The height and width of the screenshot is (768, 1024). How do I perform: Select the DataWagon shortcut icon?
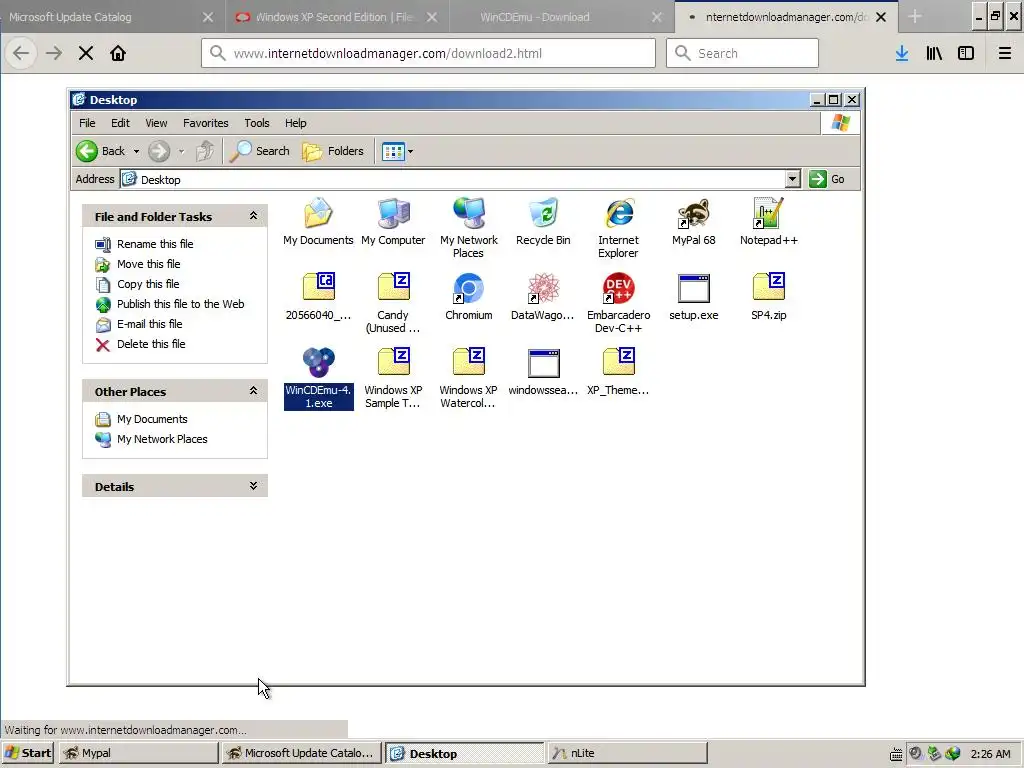(543, 288)
